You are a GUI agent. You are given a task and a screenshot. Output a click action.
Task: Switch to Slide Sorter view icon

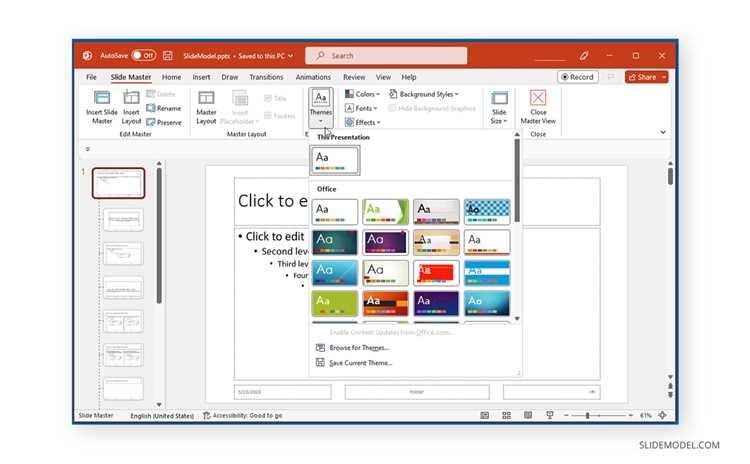pyautogui.click(x=507, y=415)
